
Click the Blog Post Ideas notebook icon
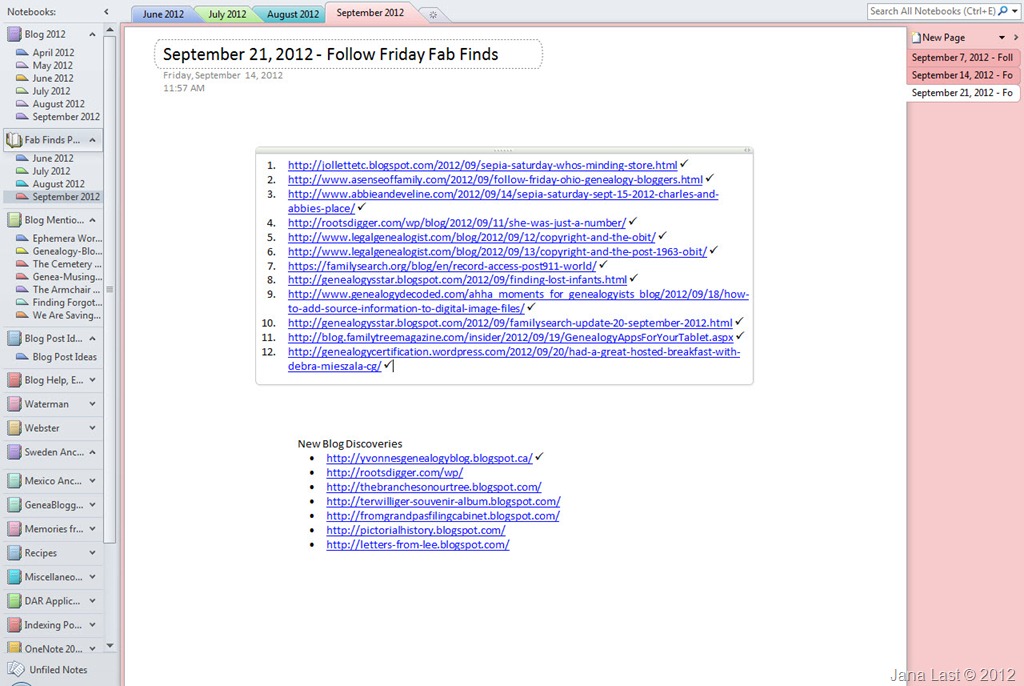14,338
